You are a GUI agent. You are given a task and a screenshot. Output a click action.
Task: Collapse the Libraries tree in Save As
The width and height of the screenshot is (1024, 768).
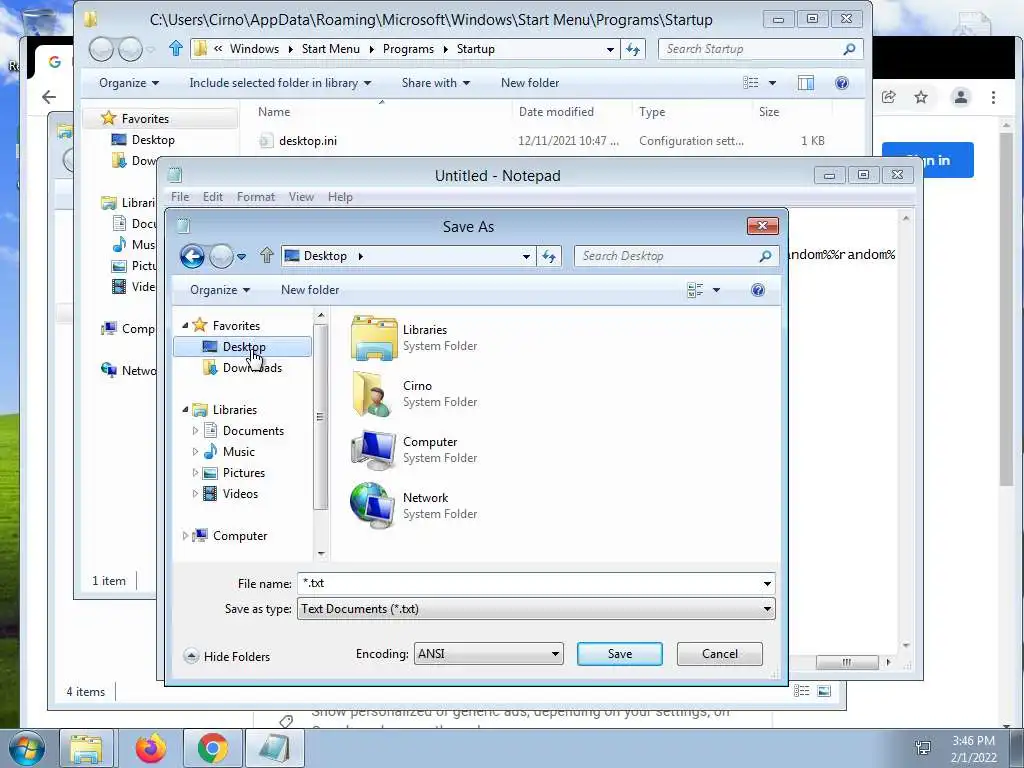(x=185, y=409)
